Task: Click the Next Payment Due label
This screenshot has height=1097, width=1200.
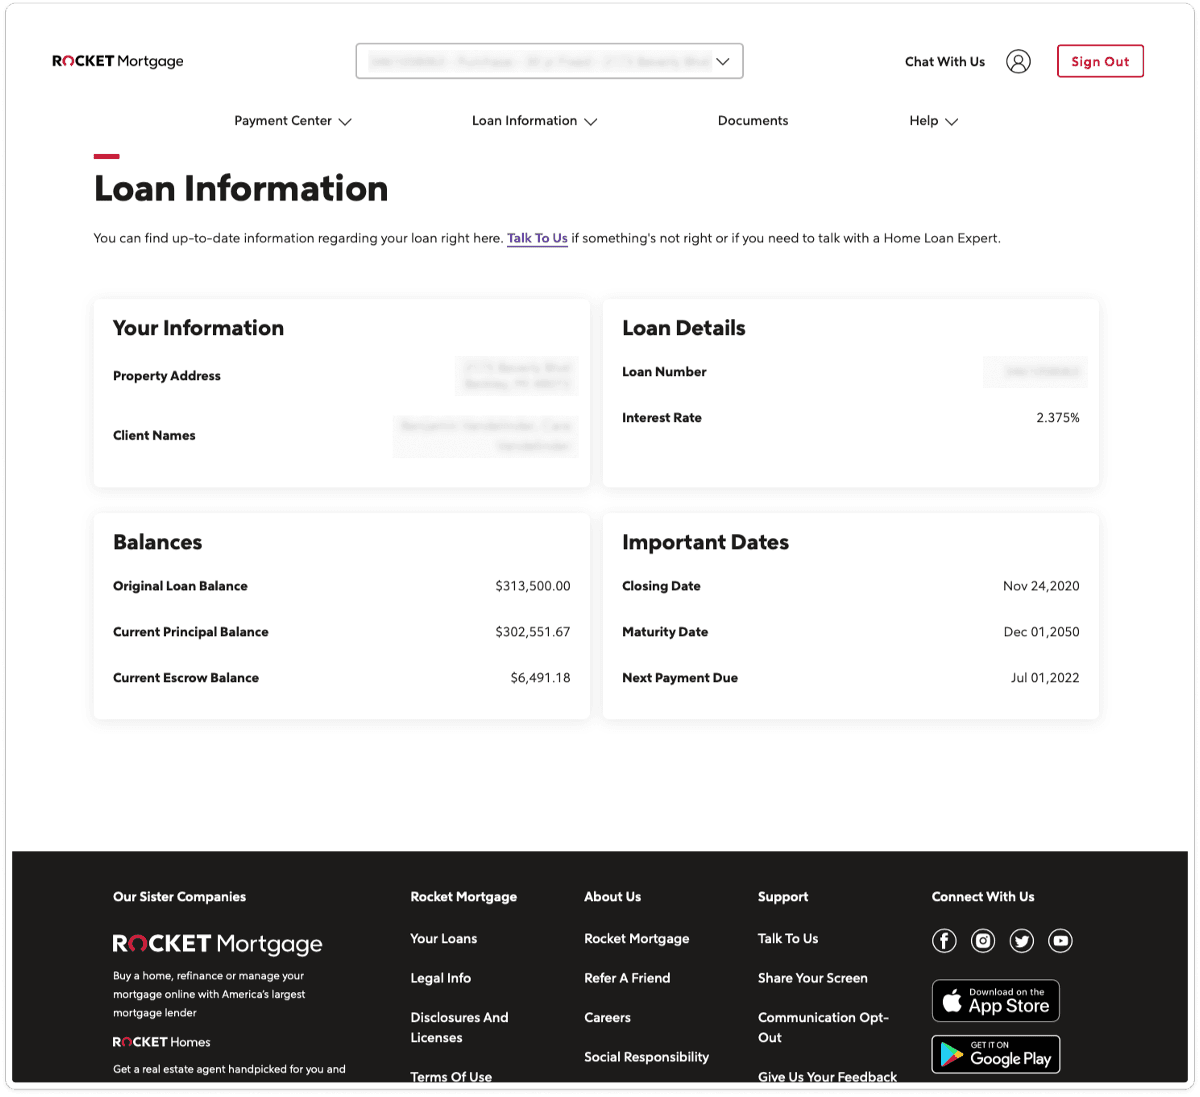Action: (x=680, y=678)
